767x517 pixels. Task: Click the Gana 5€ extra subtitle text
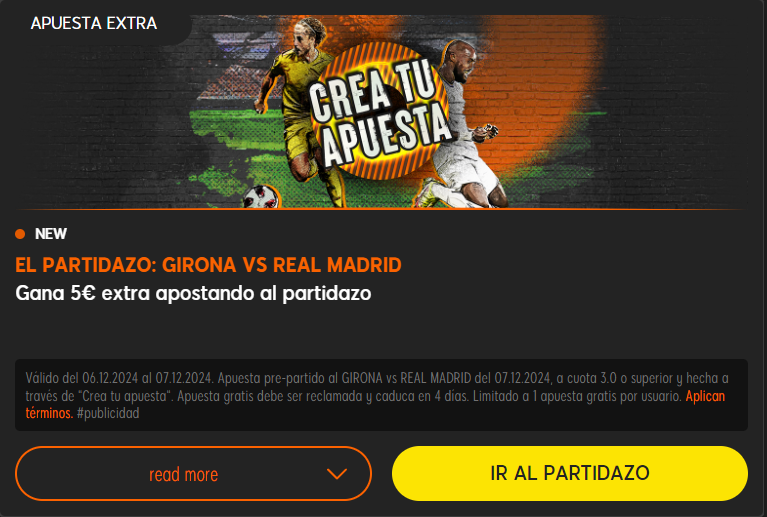pos(193,293)
